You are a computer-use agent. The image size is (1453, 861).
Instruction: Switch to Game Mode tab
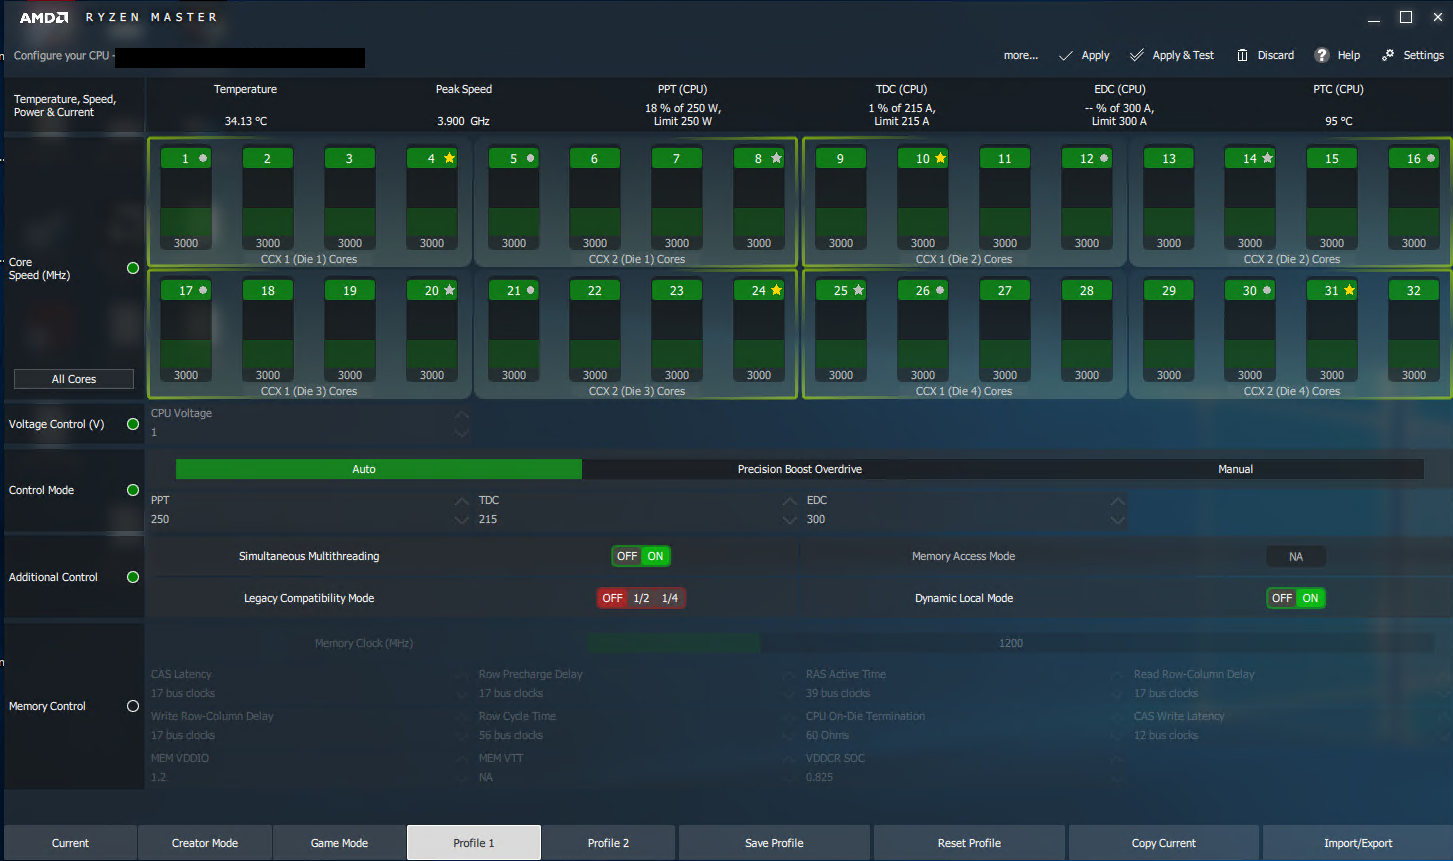pos(339,843)
